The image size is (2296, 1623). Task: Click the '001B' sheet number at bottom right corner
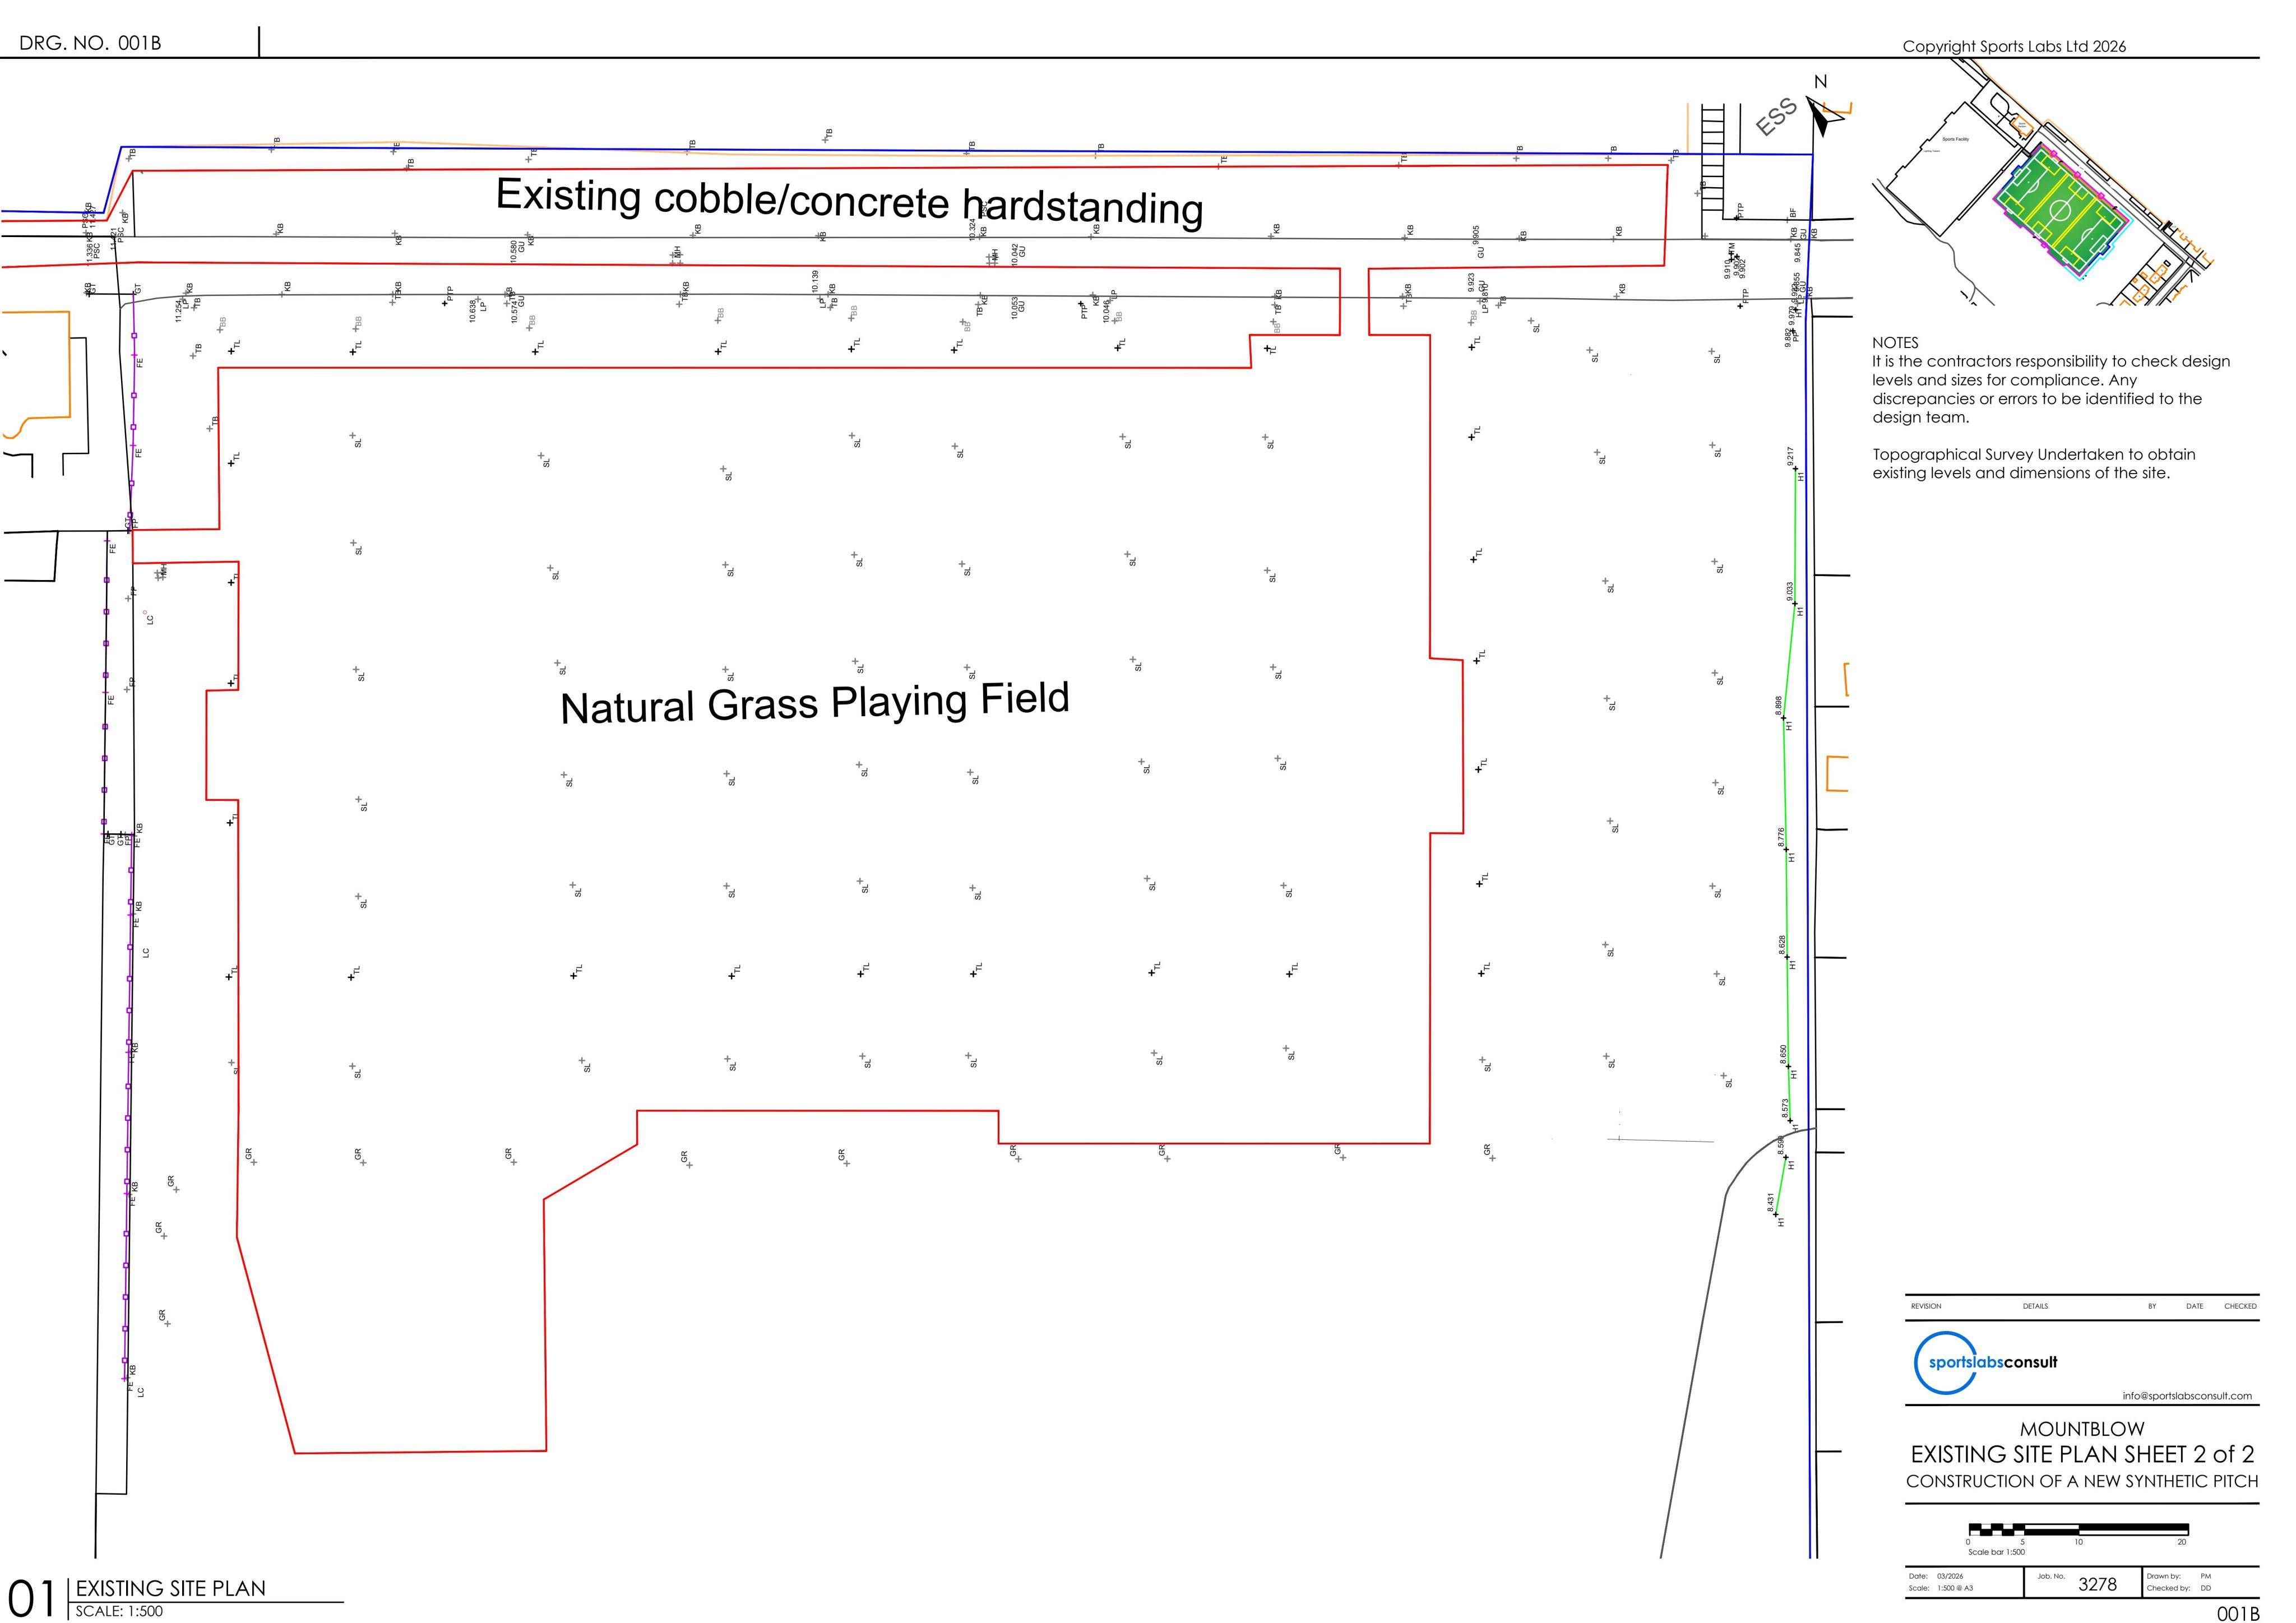[x=2238, y=1613]
